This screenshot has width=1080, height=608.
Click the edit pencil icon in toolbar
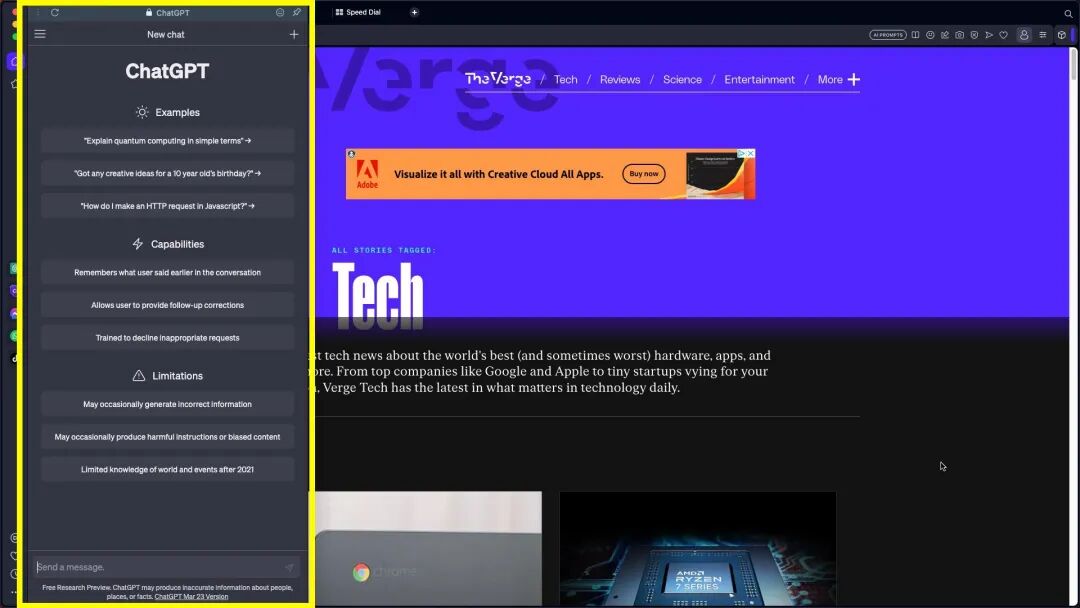[x=945, y=34]
